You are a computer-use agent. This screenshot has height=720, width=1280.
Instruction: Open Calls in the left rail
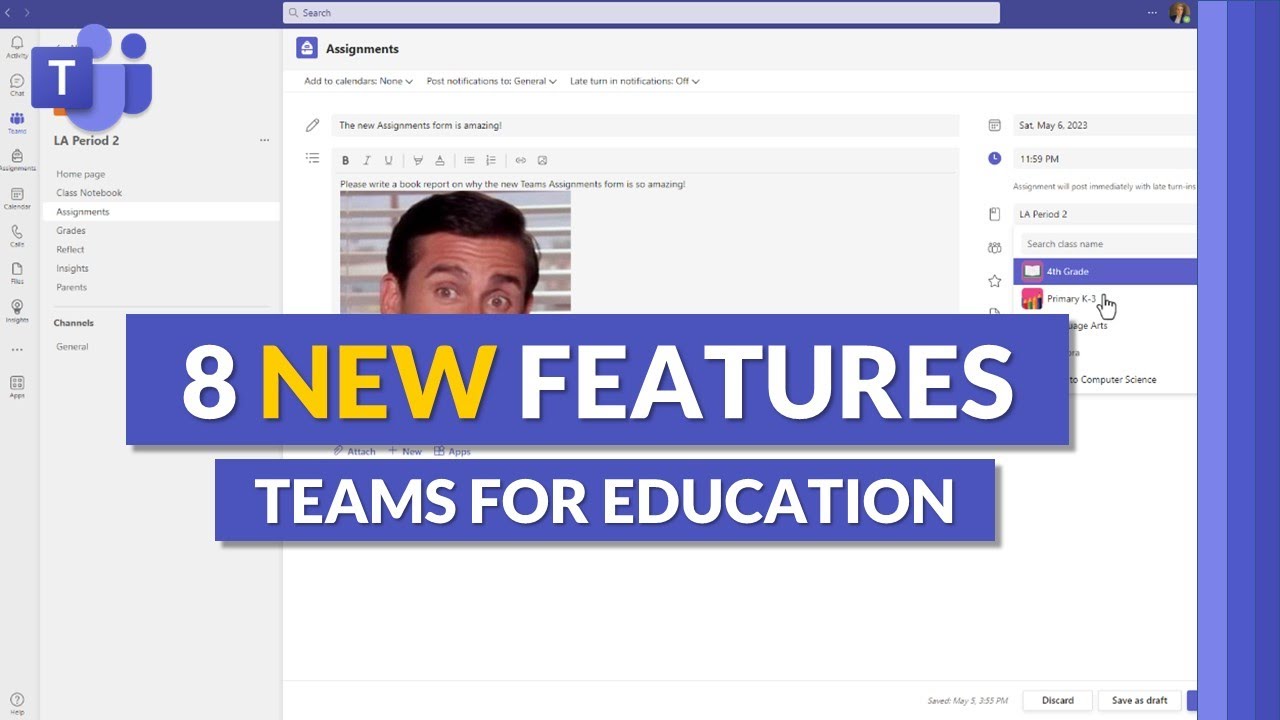pos(17,235)
